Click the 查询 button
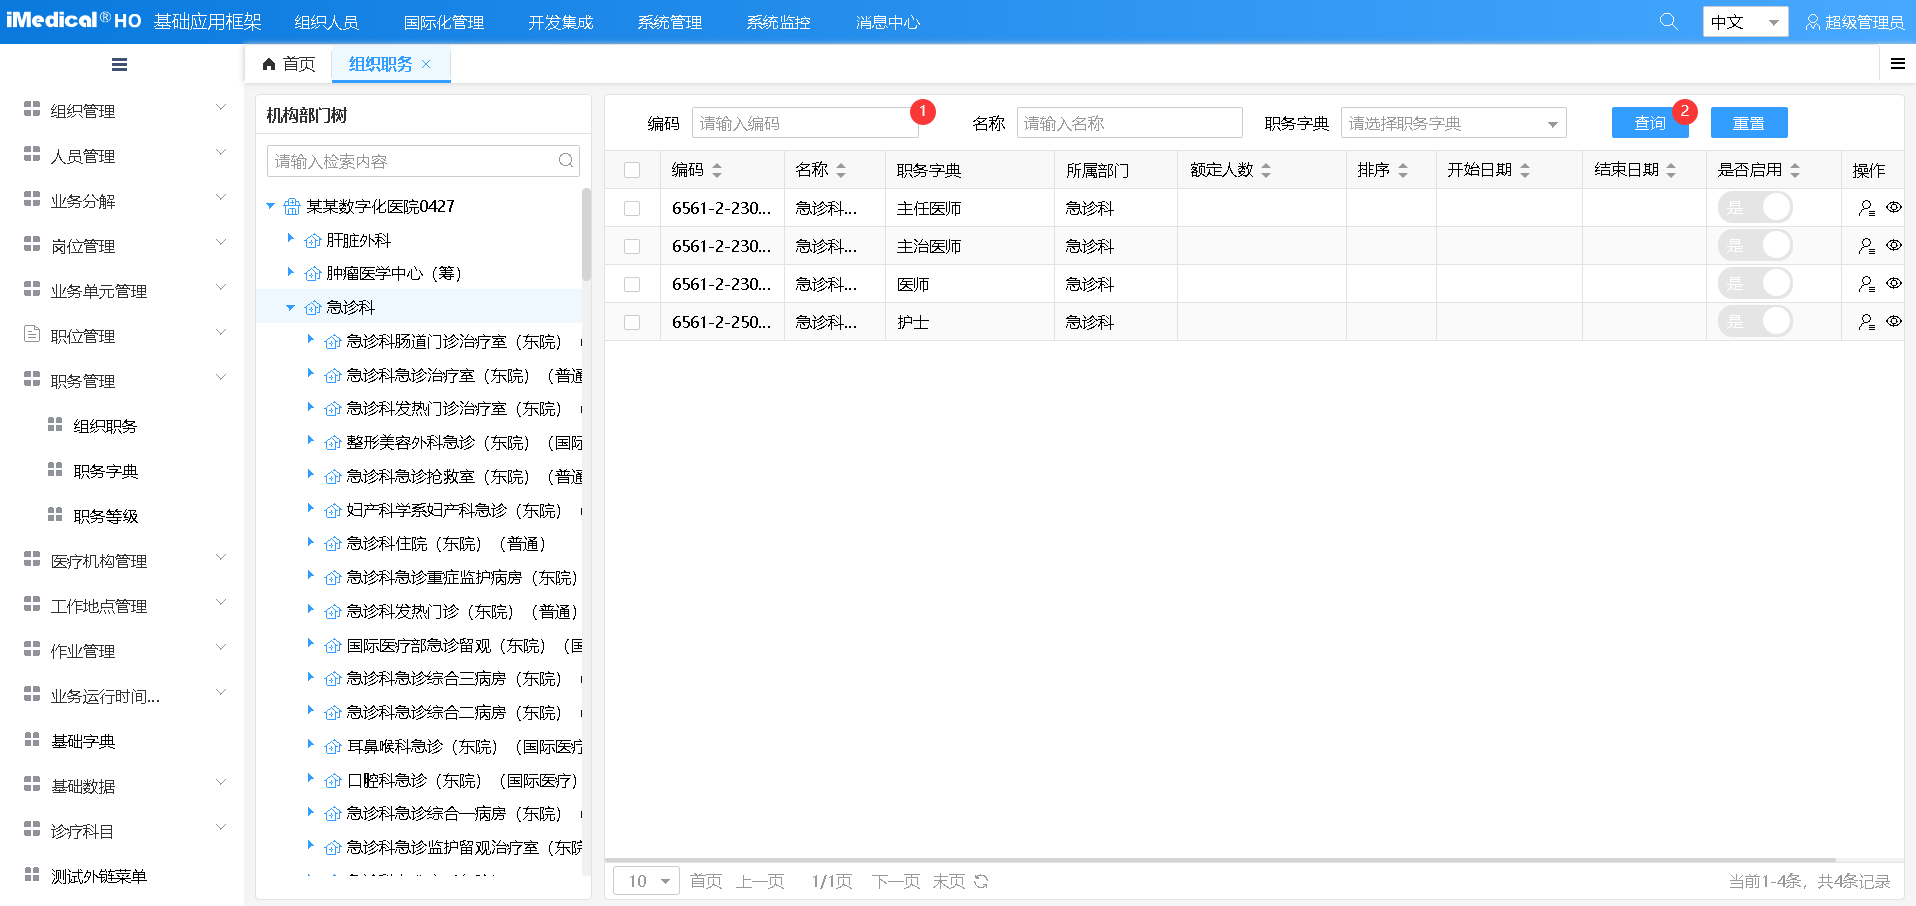The height and width of the screenshot is (906, 1916). 1649,123
